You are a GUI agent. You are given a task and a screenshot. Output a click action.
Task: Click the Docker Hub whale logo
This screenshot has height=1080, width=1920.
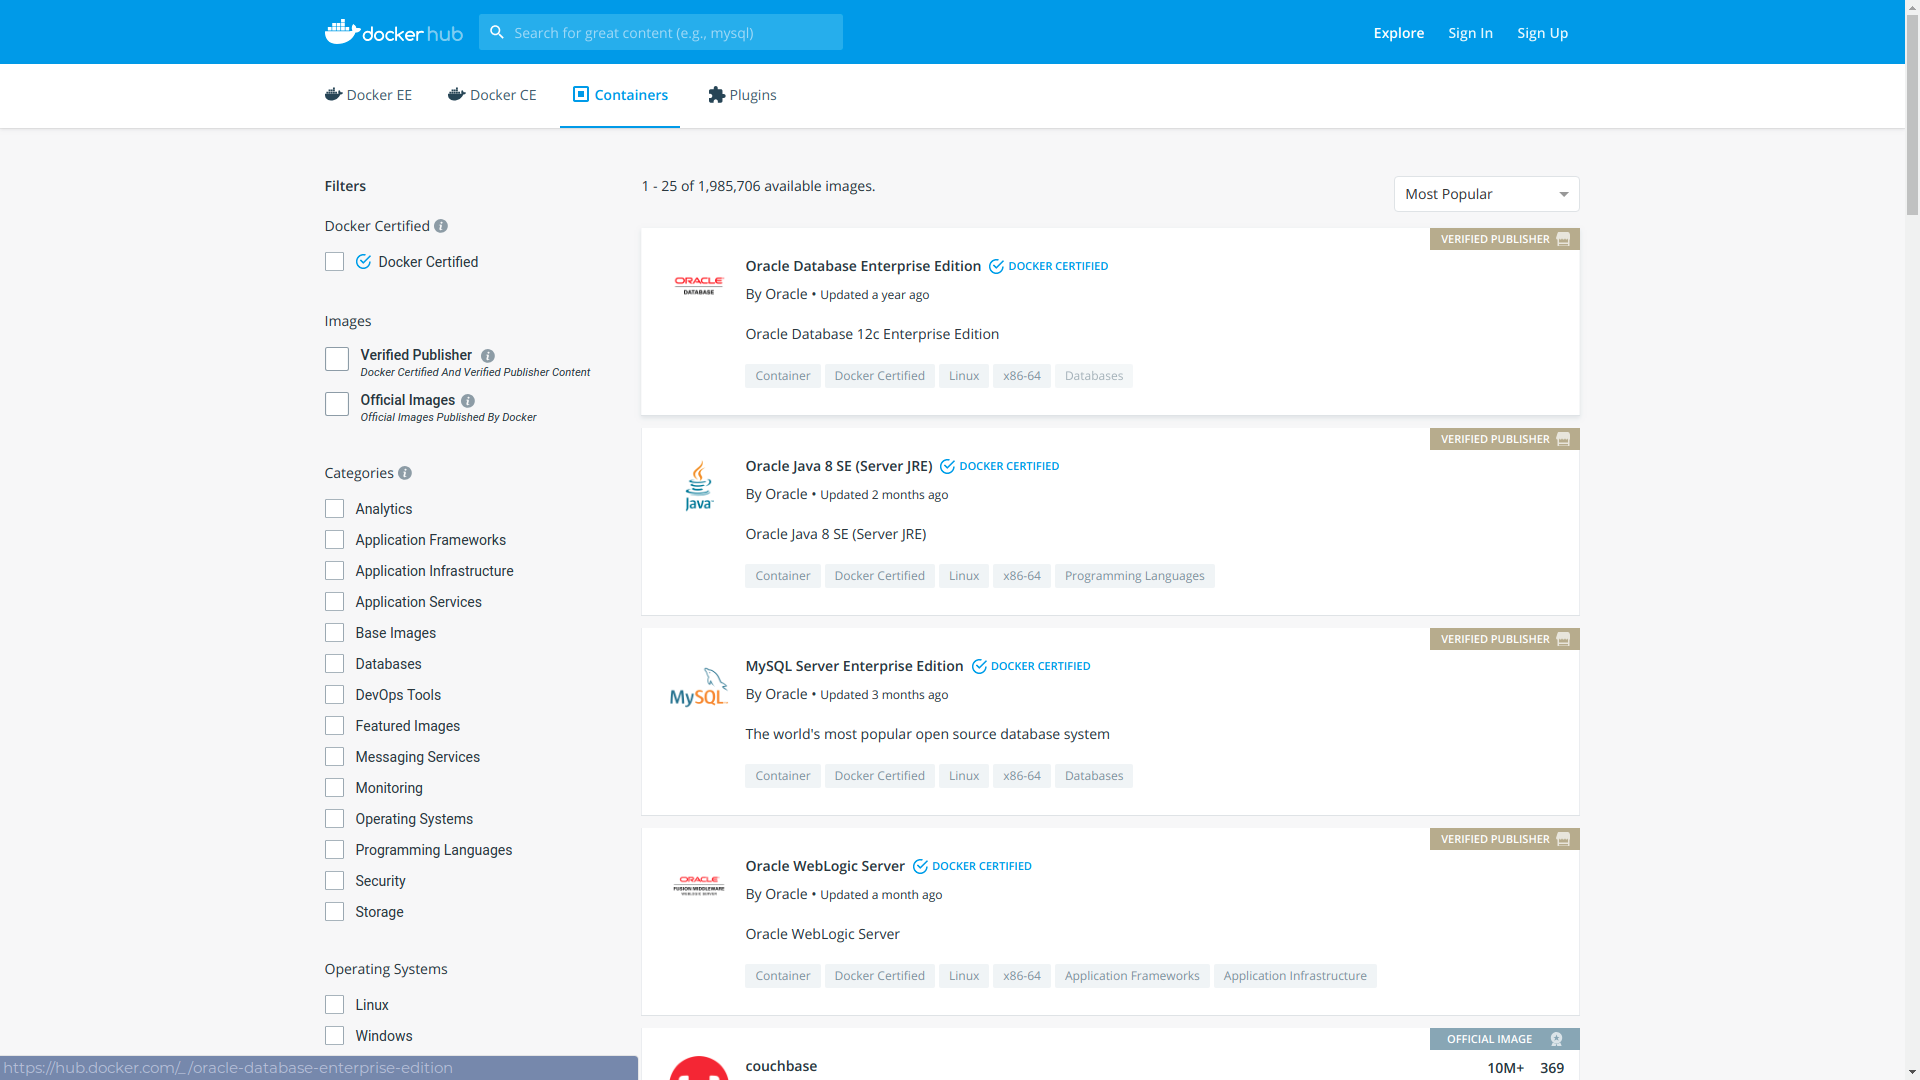click(x=393, y=32)
